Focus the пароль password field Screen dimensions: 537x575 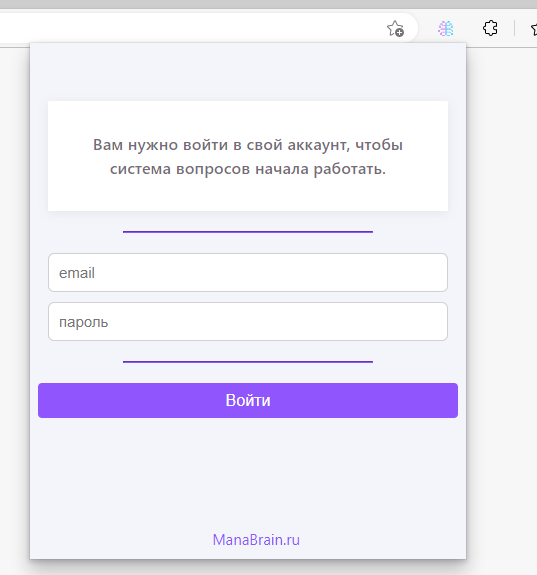tap(248, 322)
